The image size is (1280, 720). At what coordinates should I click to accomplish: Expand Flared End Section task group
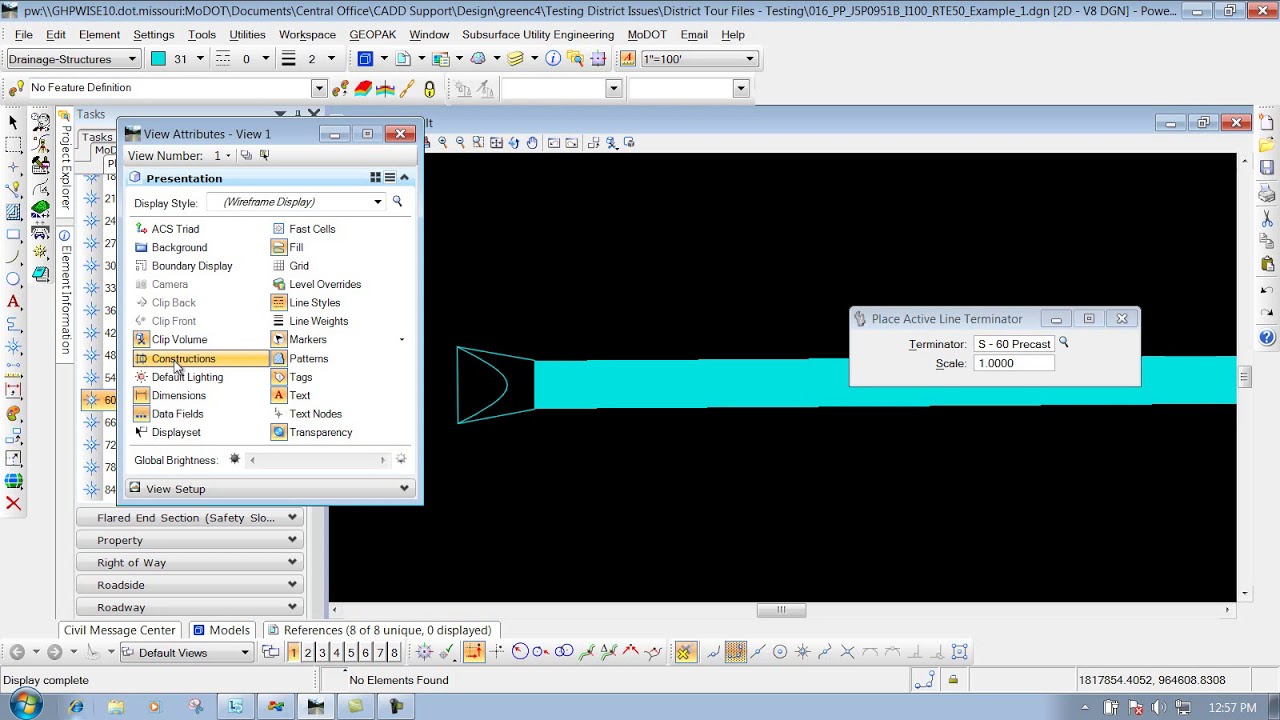tap(190, 518)
